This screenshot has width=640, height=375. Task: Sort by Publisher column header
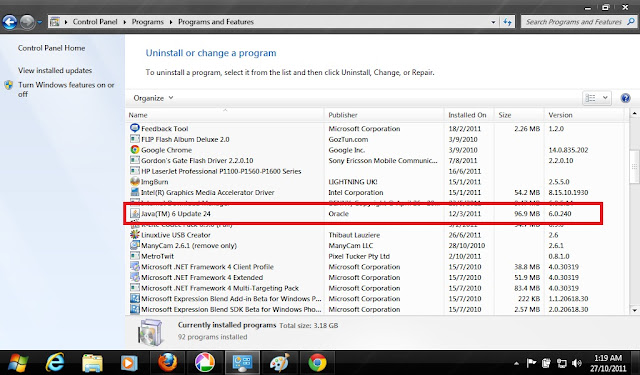tap(384, 115)
